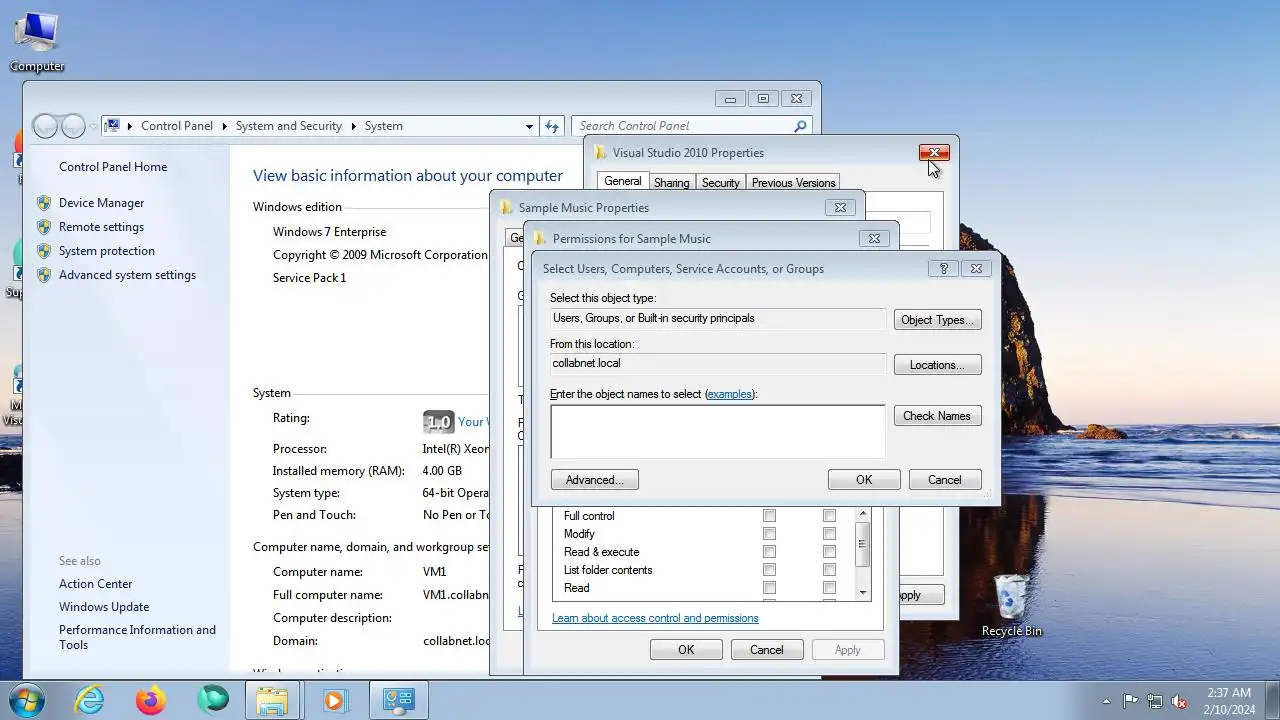The image size is (1280, 720).
Task: Launch Internet Explorer from the taskbar
Action: point(90,700)
